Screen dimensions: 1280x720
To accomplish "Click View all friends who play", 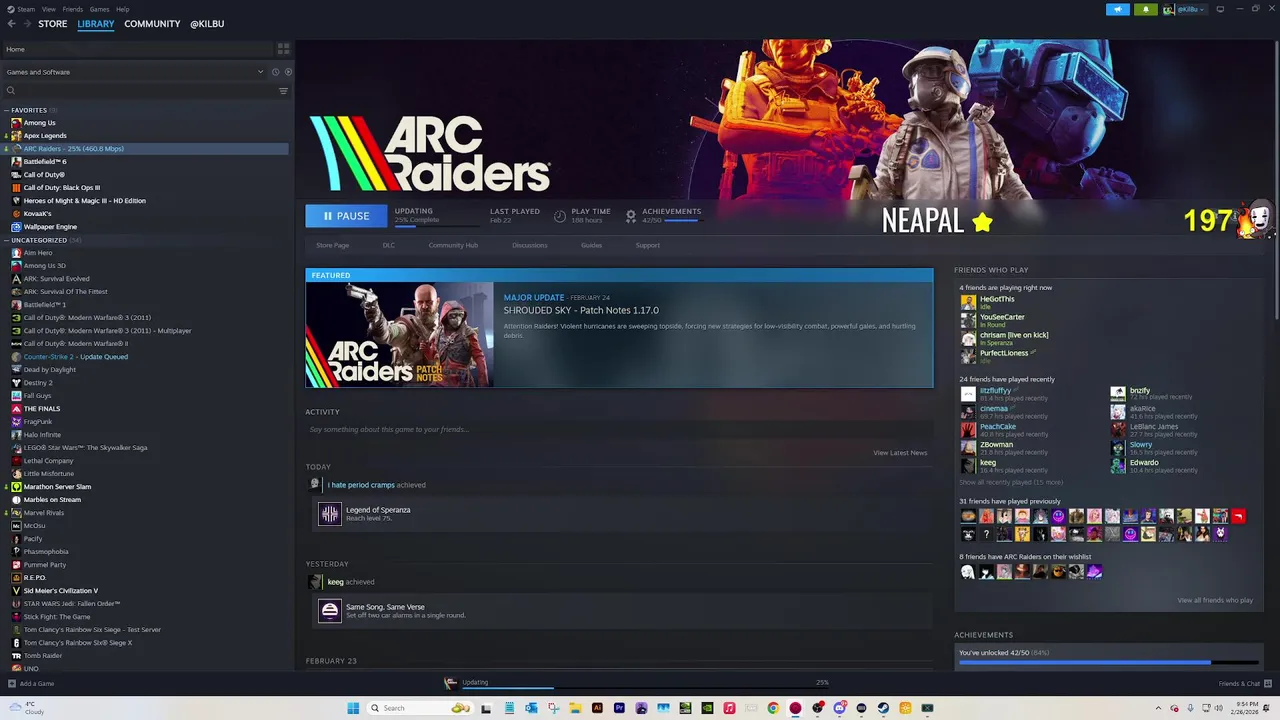I will 1215,600.
